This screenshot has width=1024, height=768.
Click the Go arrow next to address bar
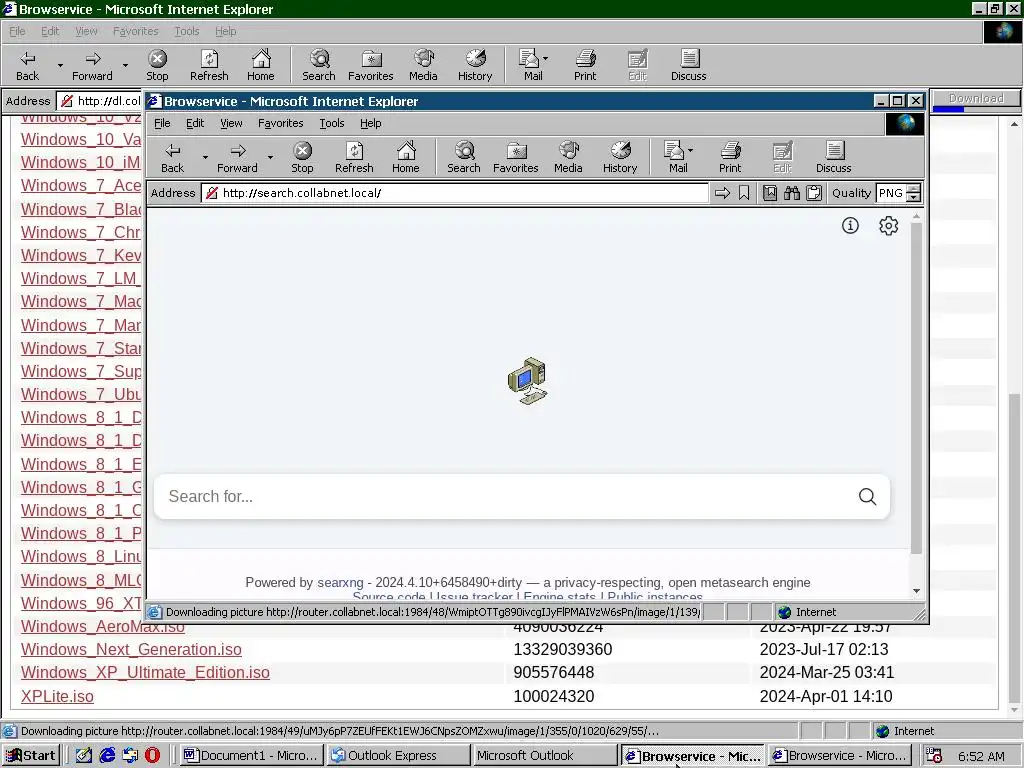(x=722, y=193)
